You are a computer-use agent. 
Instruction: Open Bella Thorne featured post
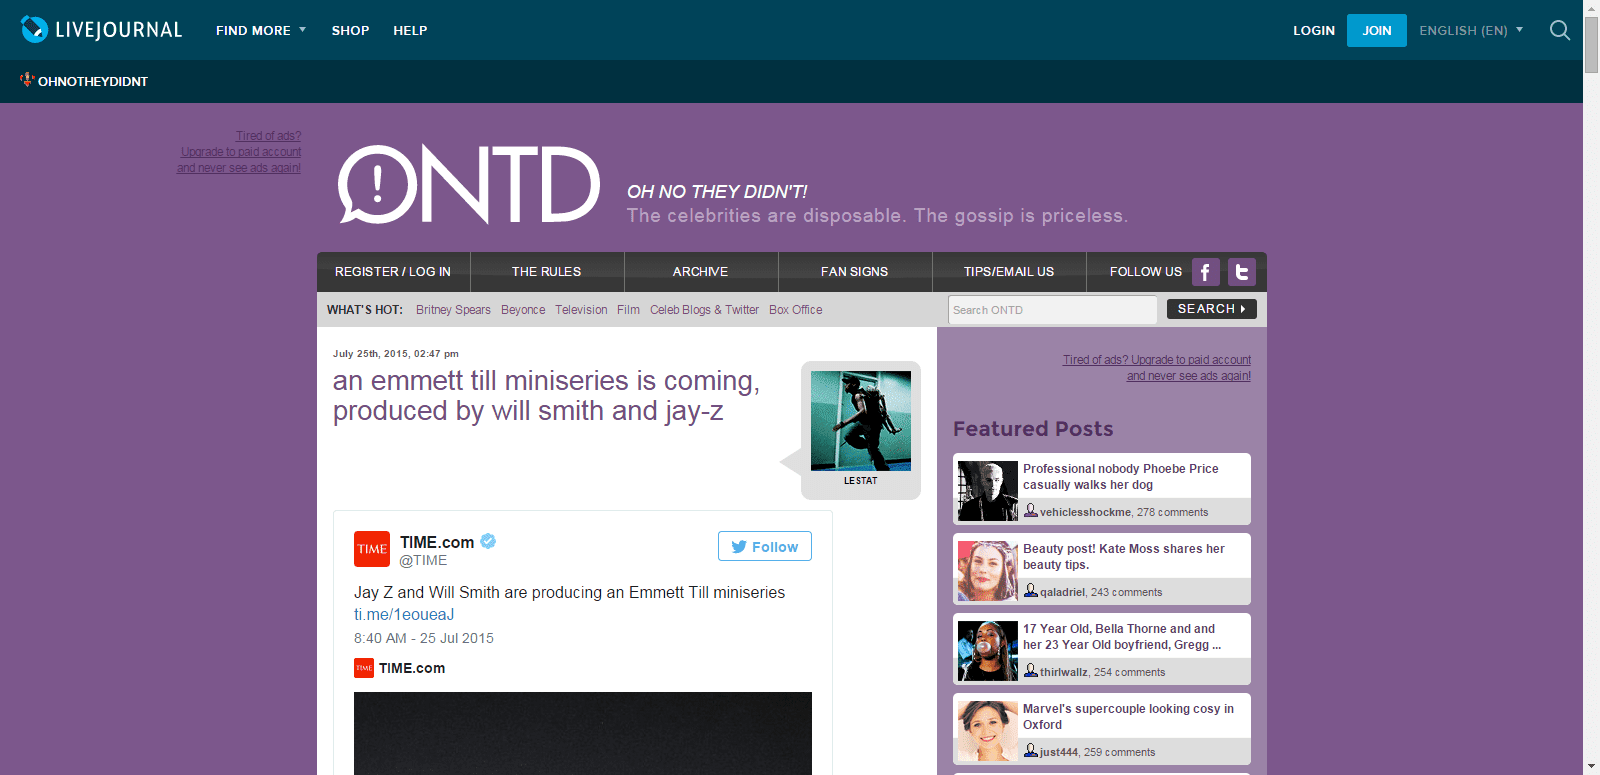click(1122, 636)
